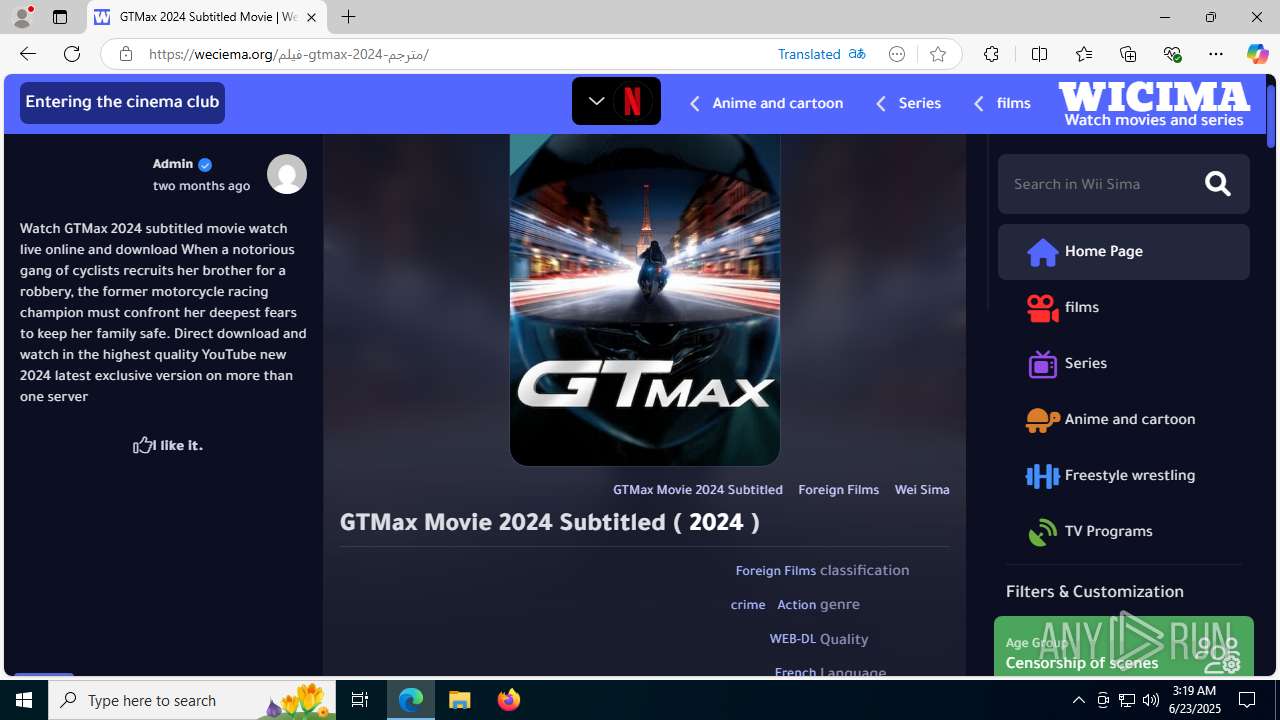Viewport: 1280px width, 720px height.
Task: Launch Firefox from the taskbar
Action: [509, 700]
